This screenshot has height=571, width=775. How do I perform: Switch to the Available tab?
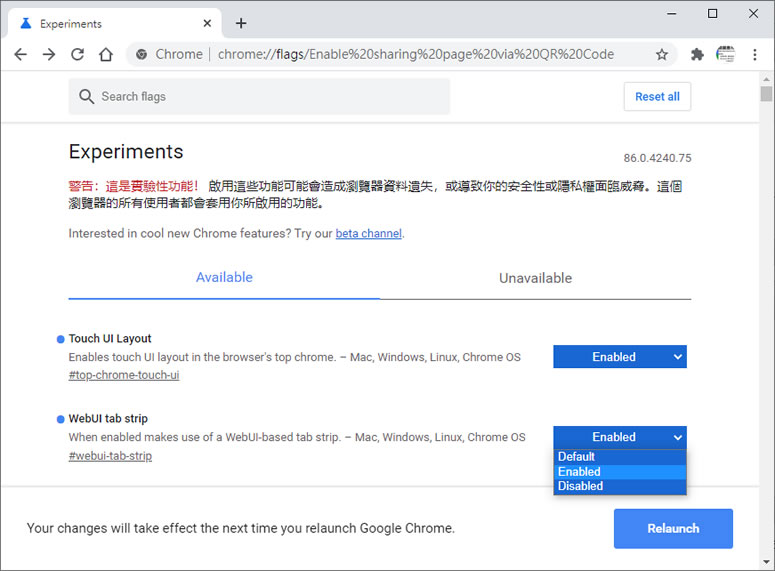click(x=224, y=277)
